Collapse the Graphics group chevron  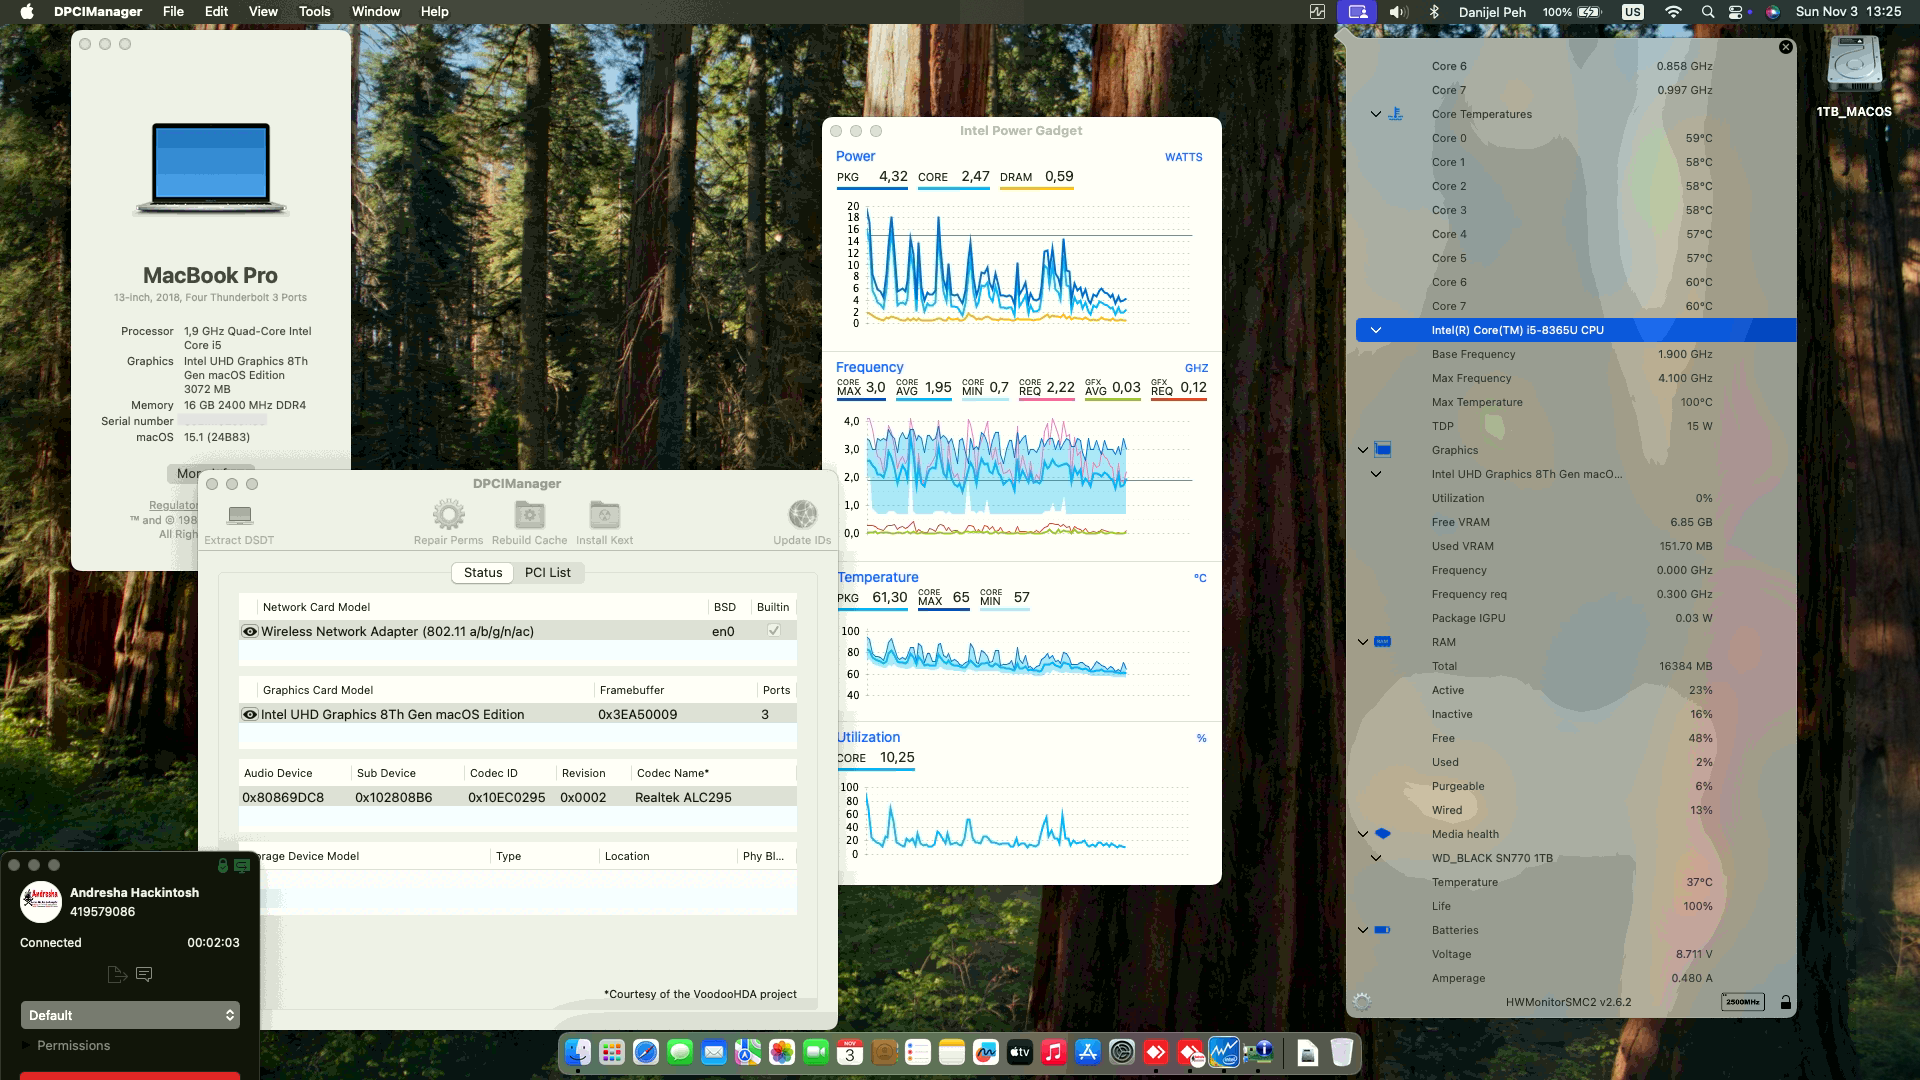(1363, 450)
